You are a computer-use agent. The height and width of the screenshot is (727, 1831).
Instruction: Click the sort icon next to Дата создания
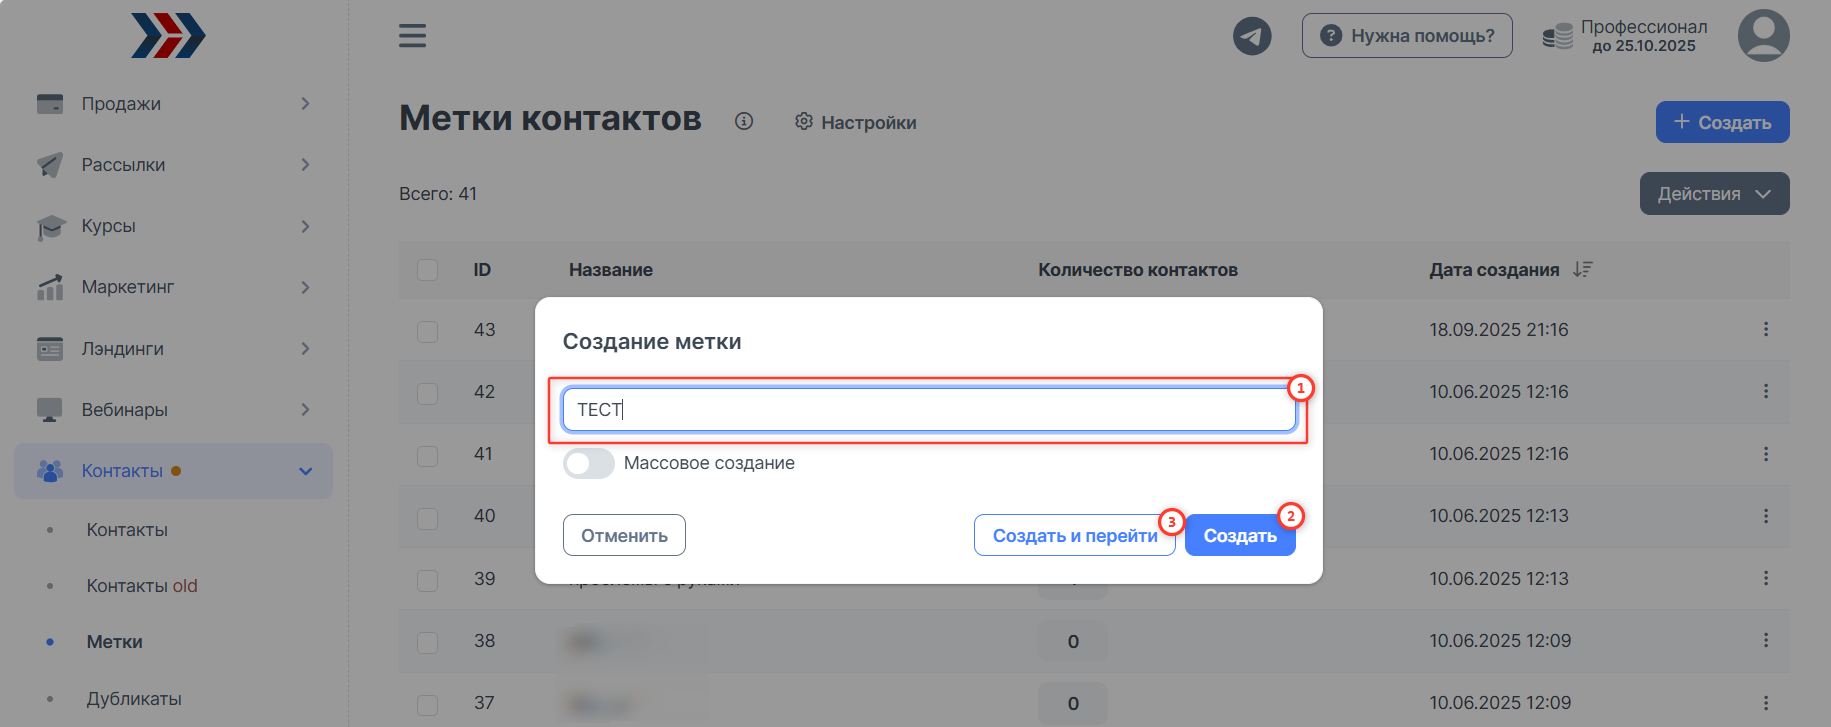click(x=1582, y=269)
